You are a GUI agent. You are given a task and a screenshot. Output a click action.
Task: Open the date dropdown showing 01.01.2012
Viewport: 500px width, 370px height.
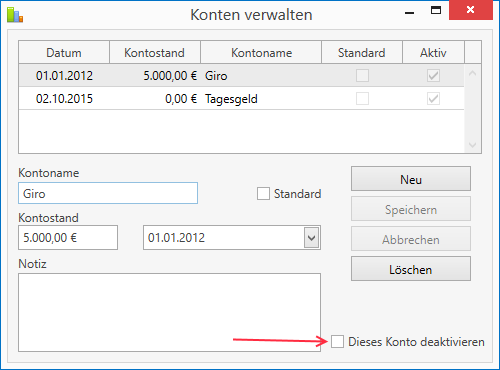312,238
